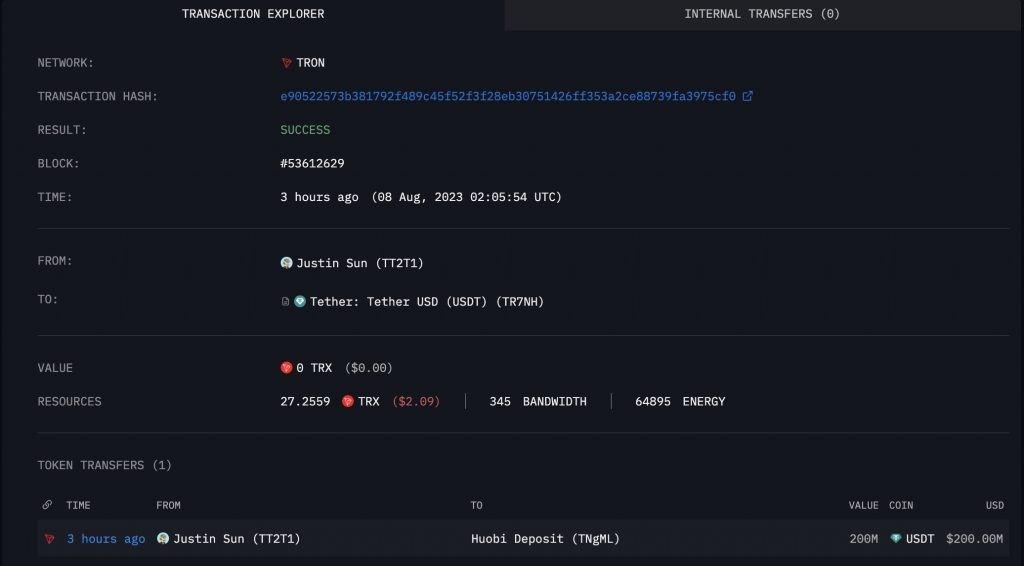1024x566 pixels.
Task: Click the external link icon beside hash
Action: coord(748,96)
